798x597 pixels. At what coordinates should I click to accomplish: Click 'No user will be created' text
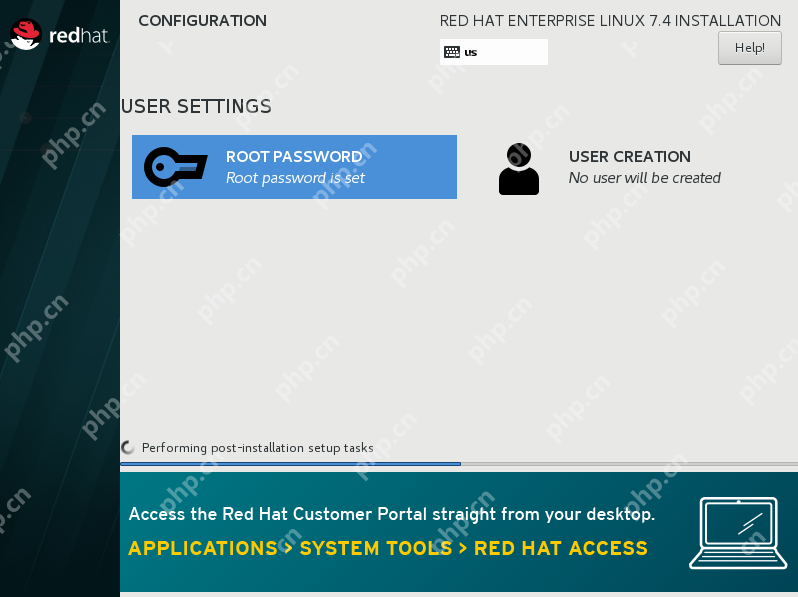point(644,178)
